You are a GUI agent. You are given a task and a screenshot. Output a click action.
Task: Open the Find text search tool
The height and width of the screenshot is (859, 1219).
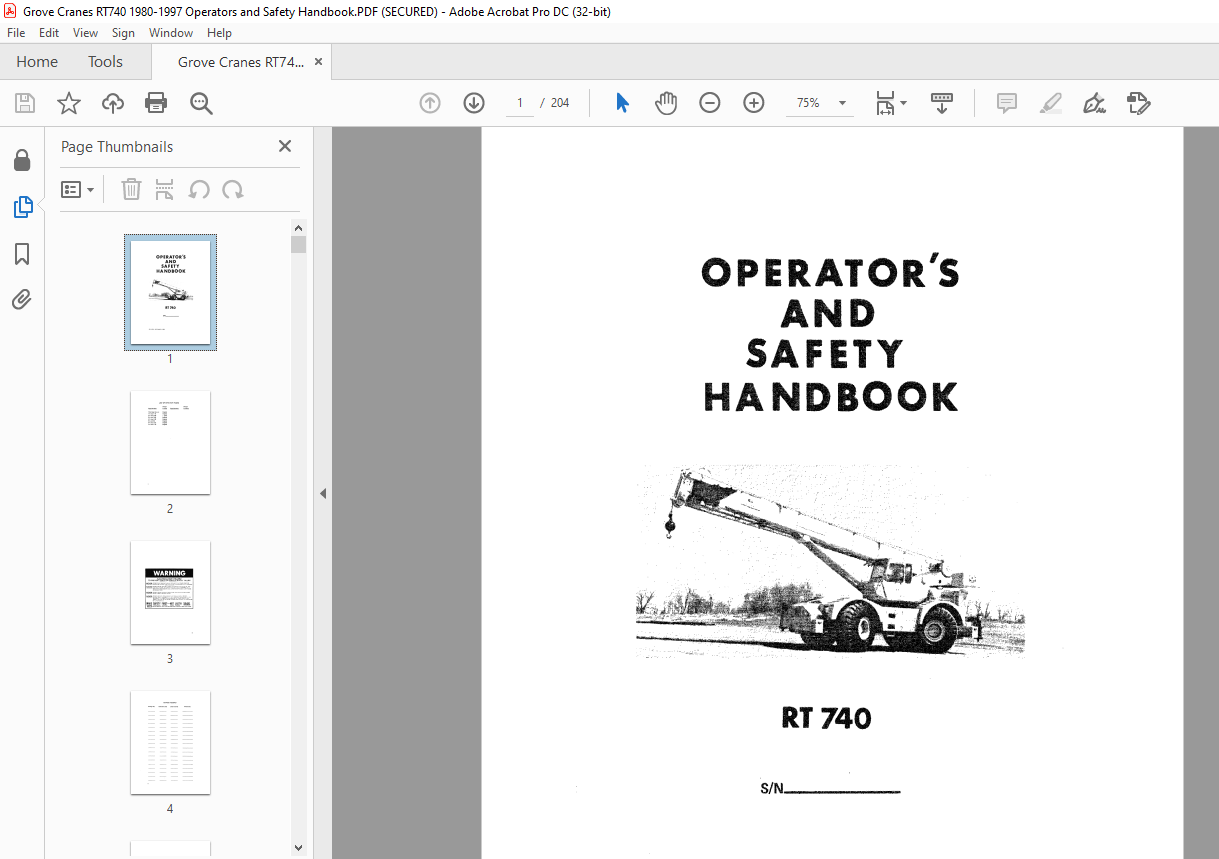pyautogui.click(x=201, y=103)
